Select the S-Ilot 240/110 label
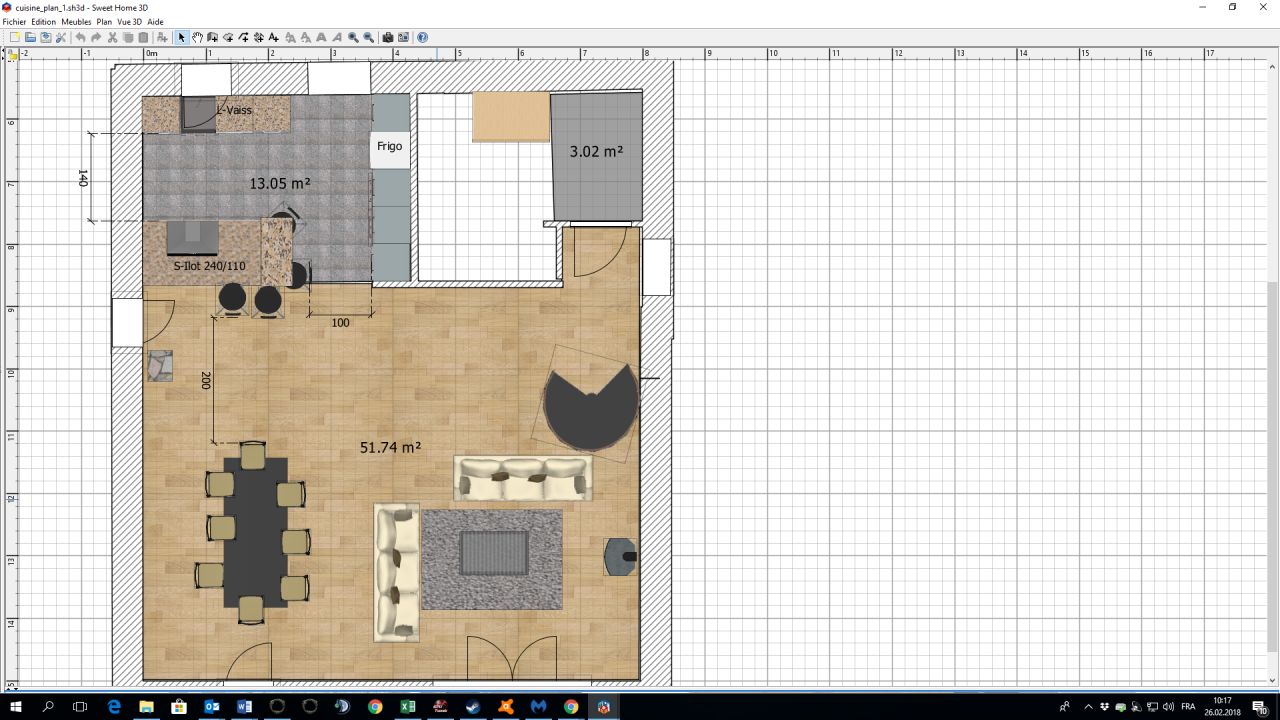This screenshot has height=720, width=1280. pos(209,266)
